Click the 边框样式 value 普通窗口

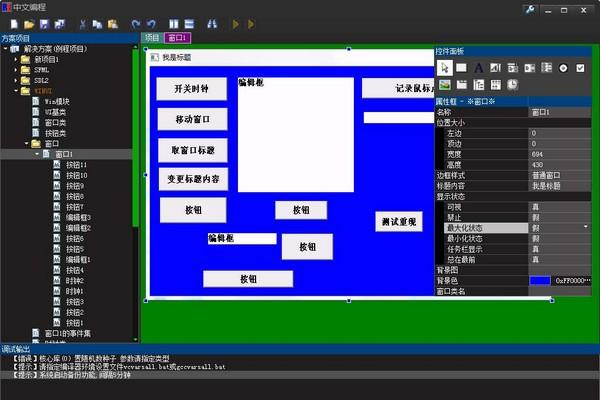tap(559, 175)
